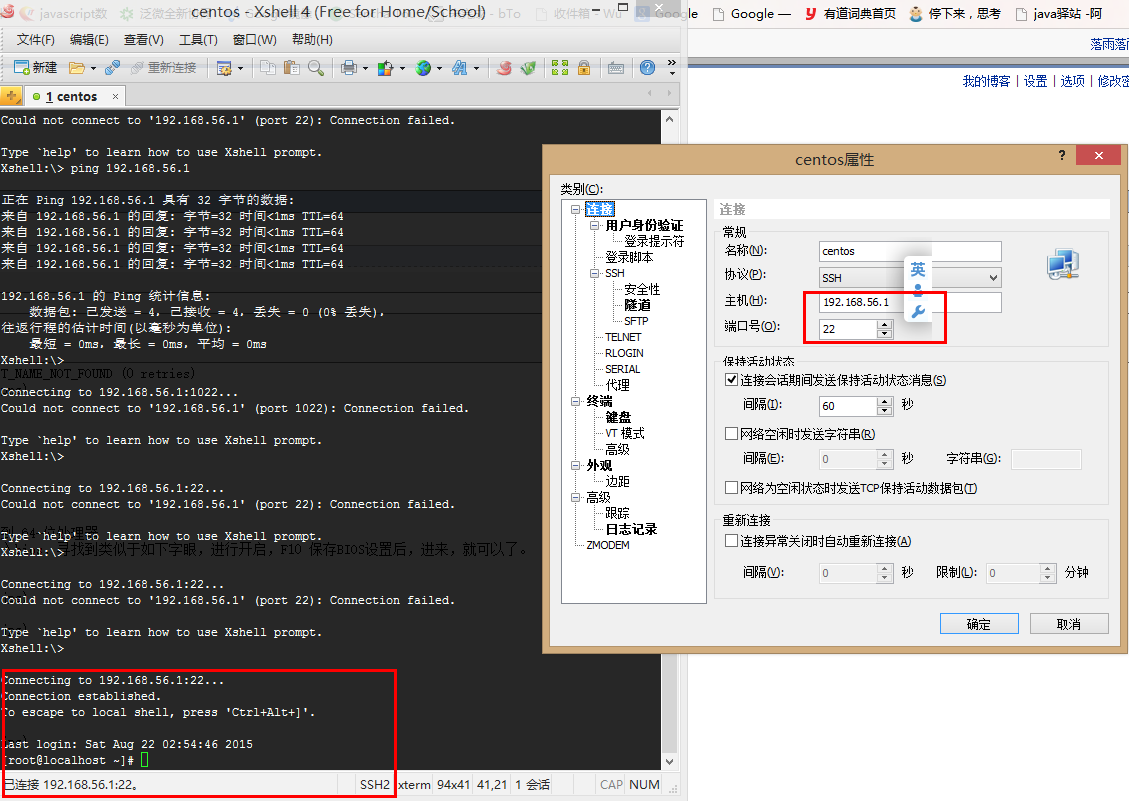Open dropdown arrow next to folder icon
Viewport: 1129px width, 801px height.
(x=94, y=68)
